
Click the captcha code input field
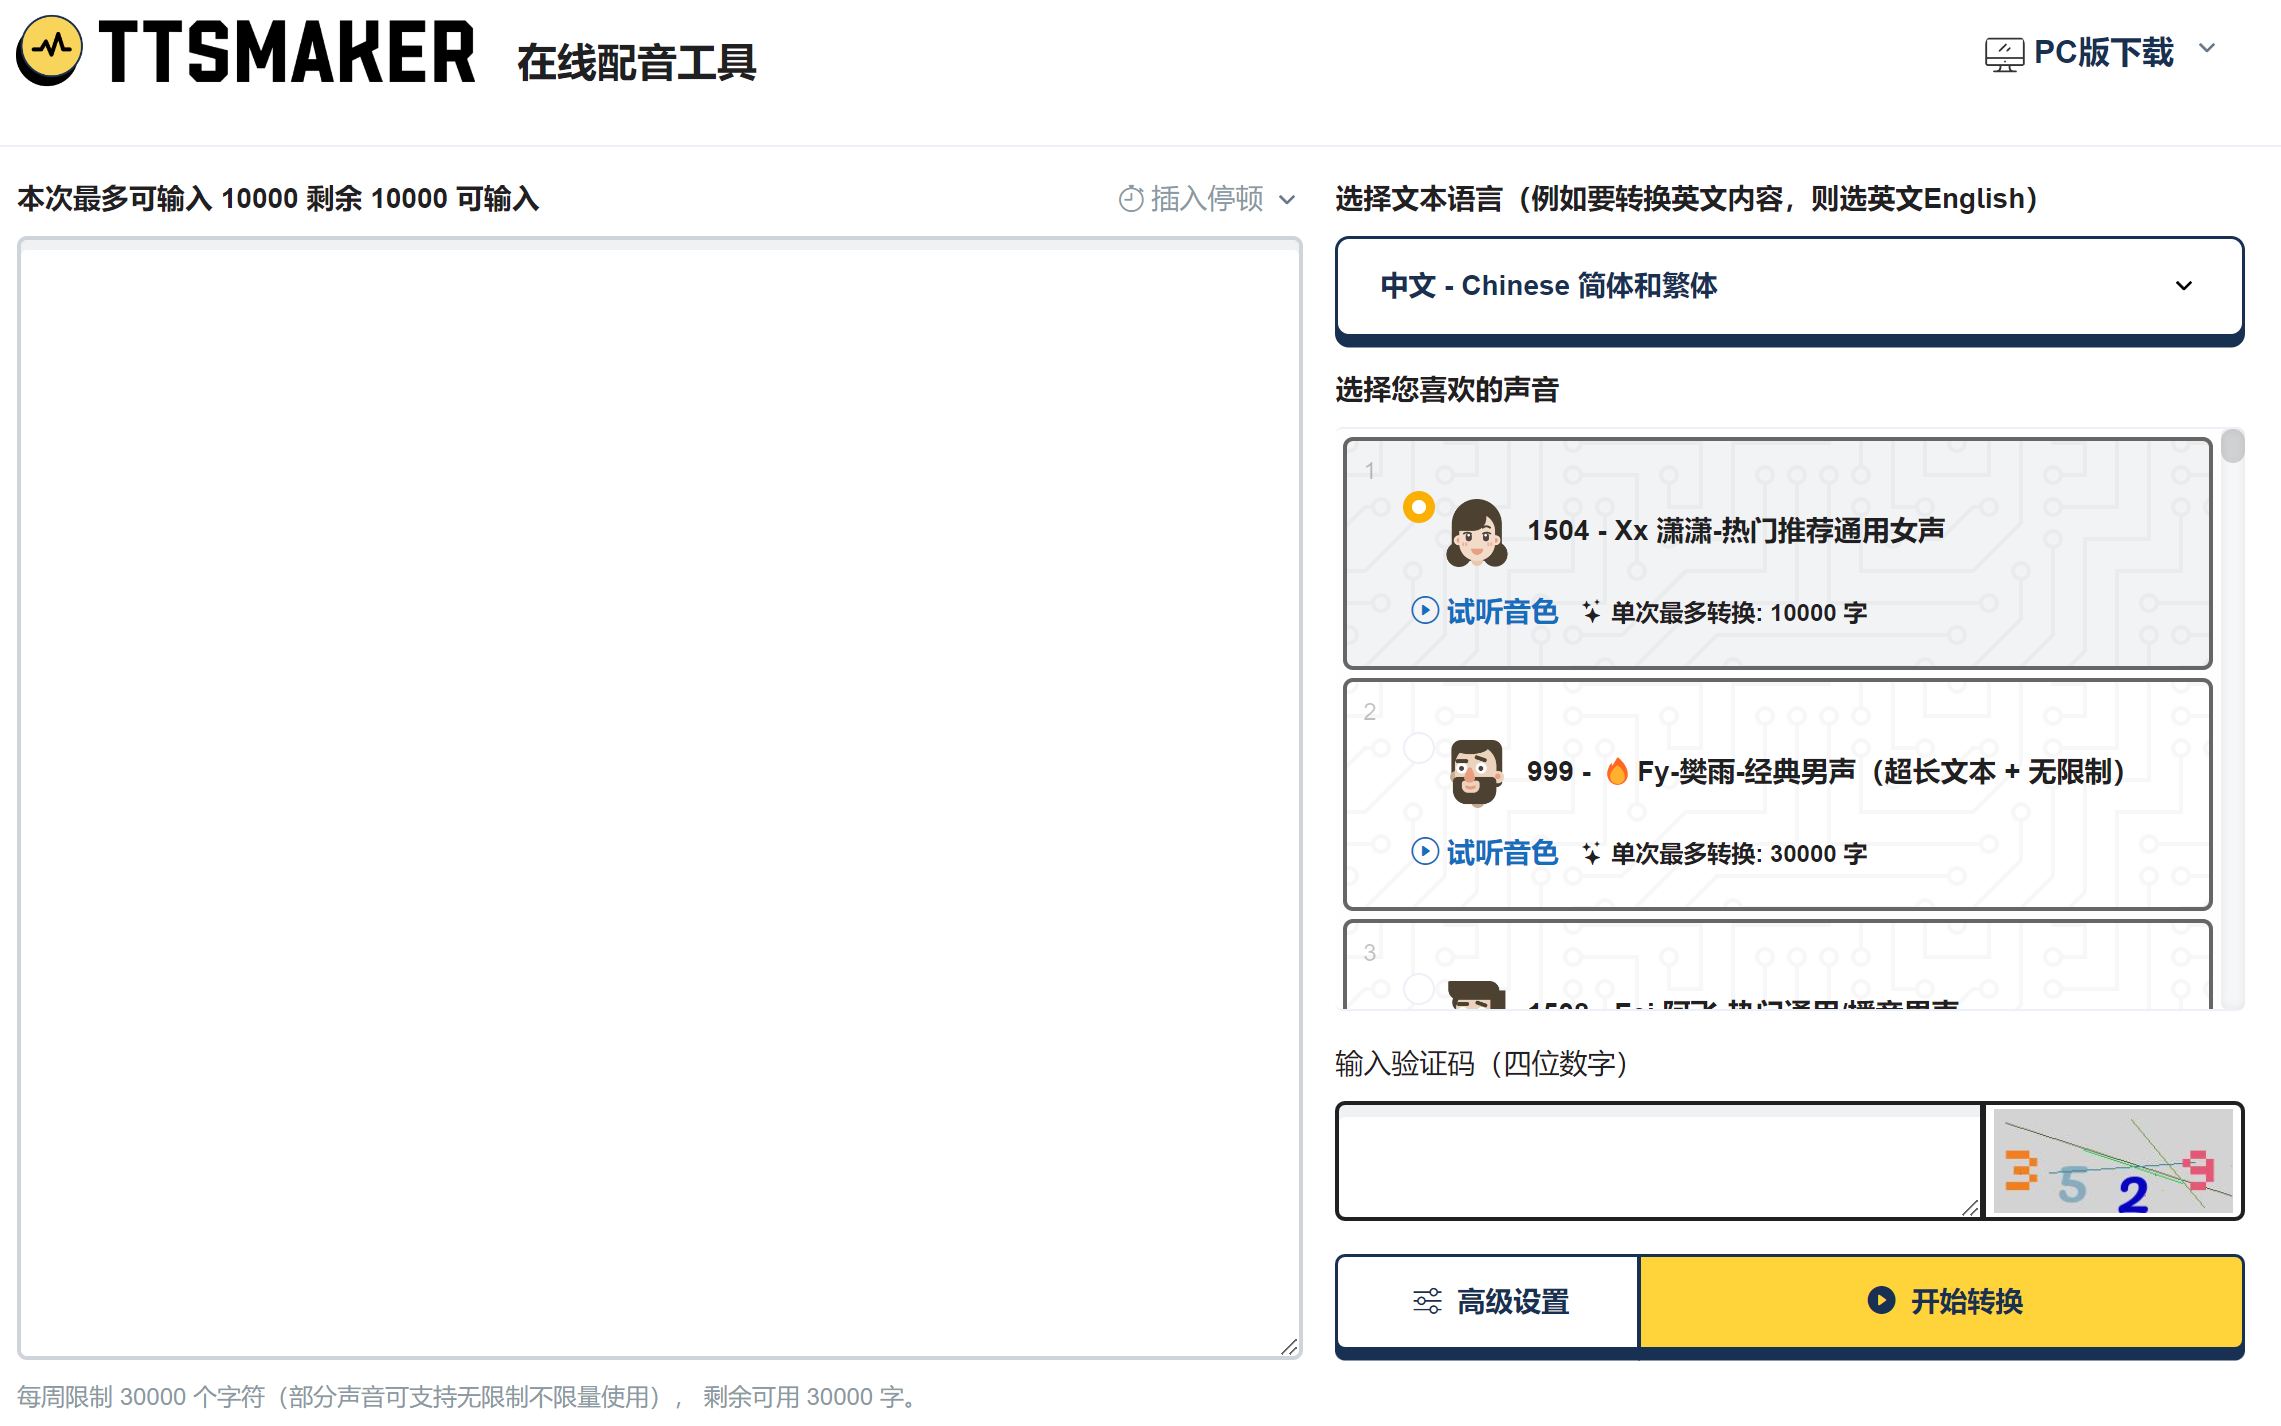tap(1659, 1162)
